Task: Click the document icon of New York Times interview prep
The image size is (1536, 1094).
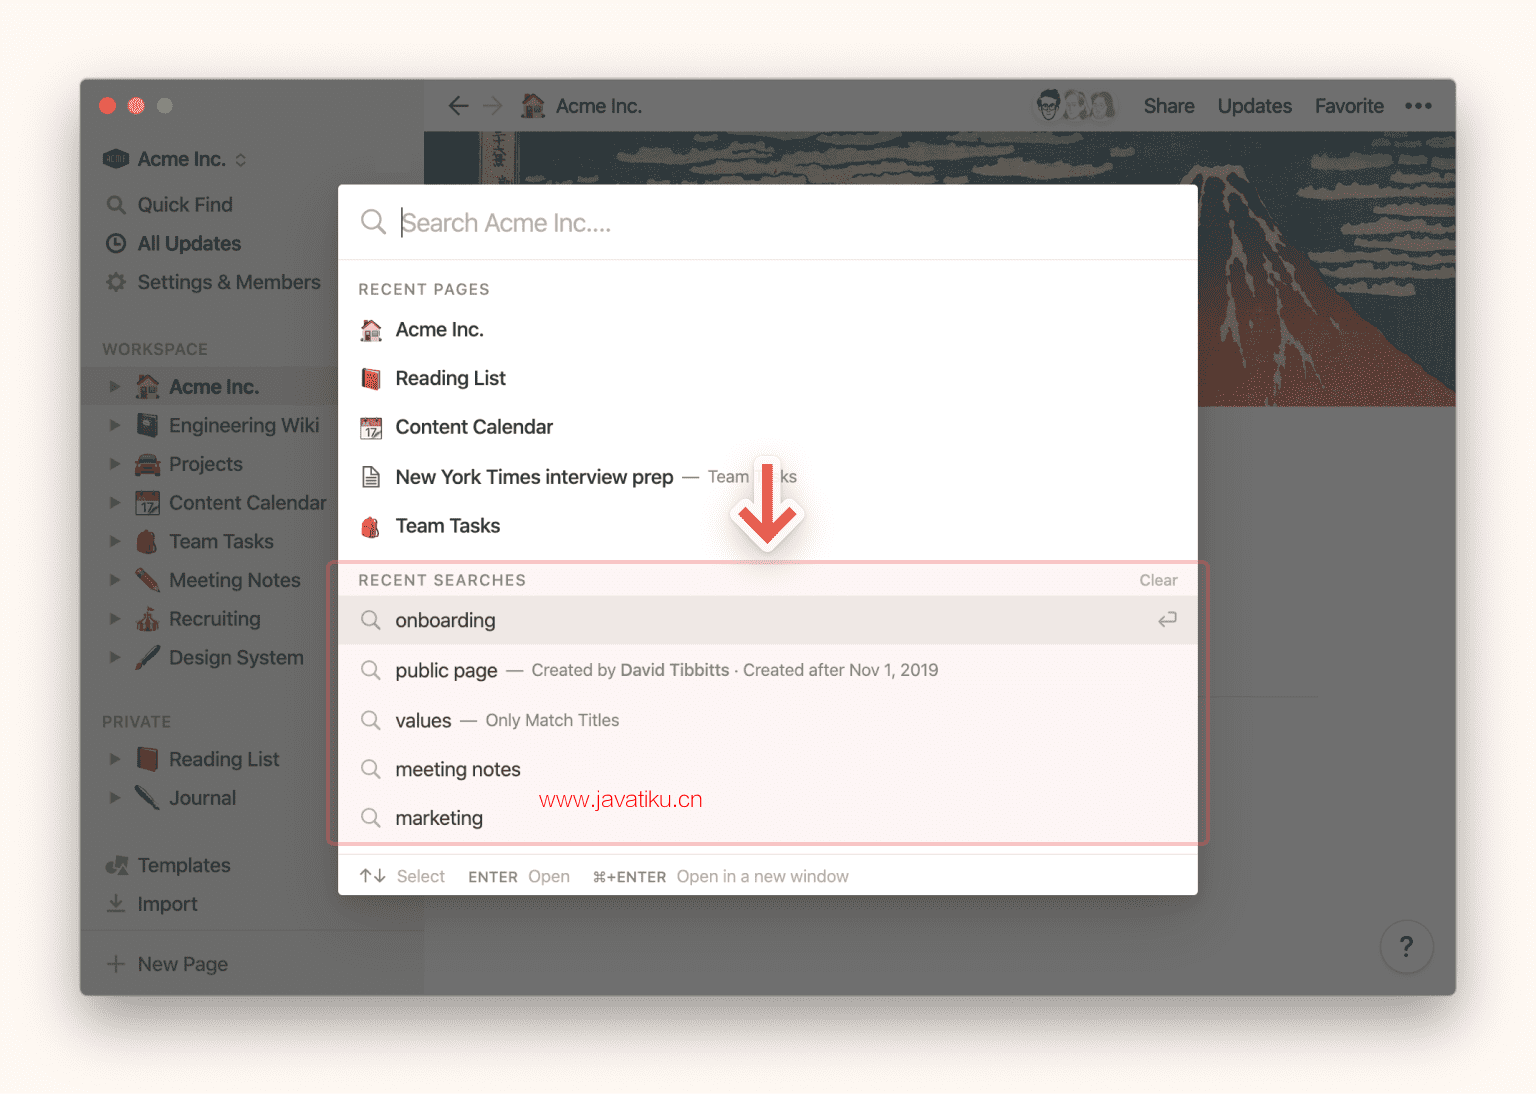Action: (371, 477)
